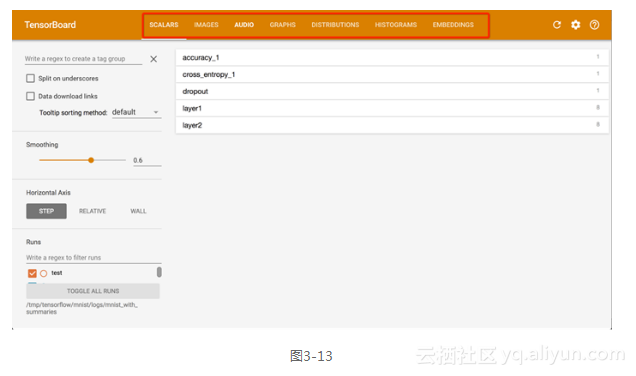
Task: Switch to the Images tab
Action: [206, 25]
